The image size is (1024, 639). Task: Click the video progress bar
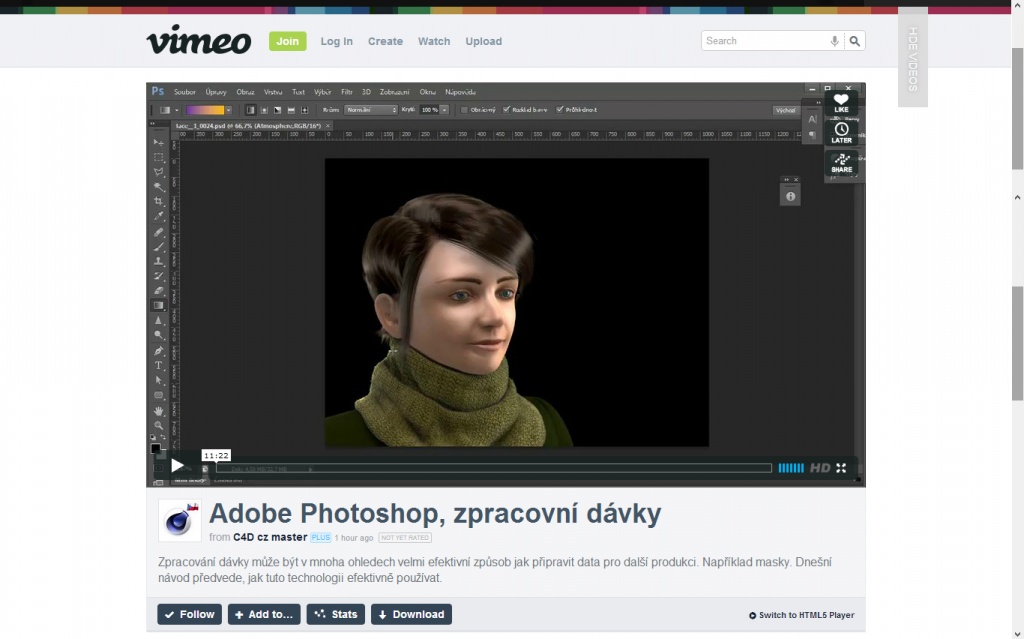tap(494, 468)
